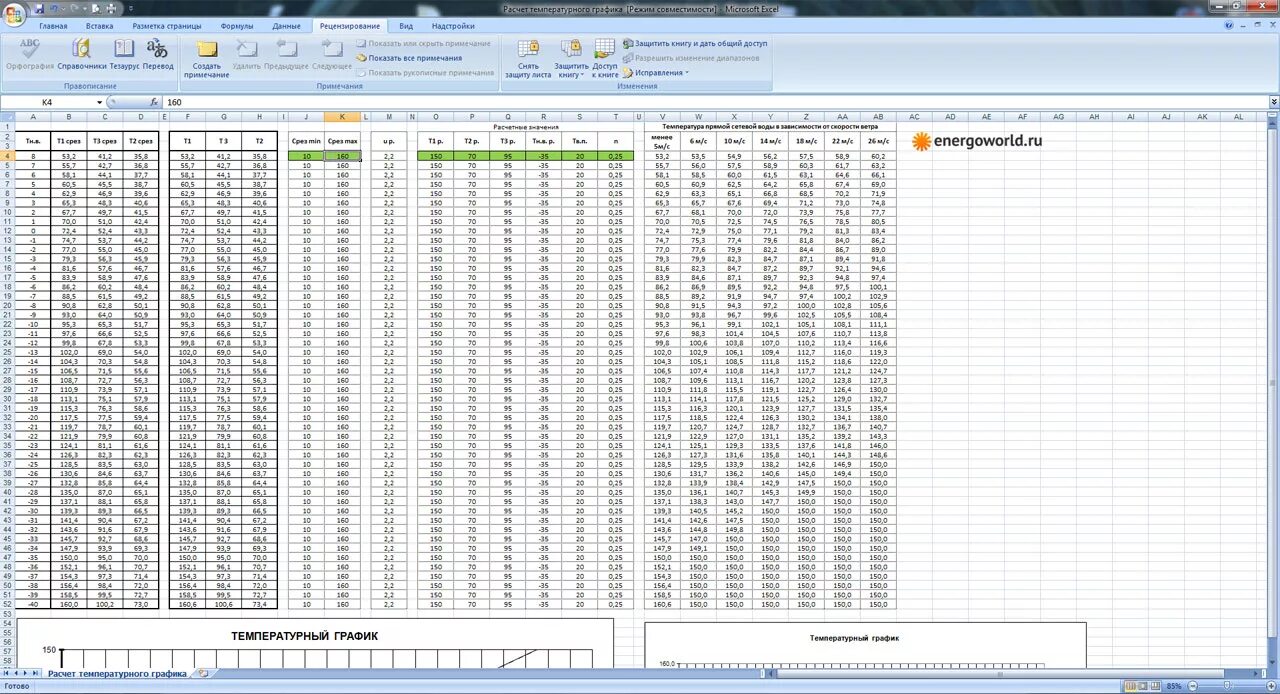Open the Главная ribbon tab
This screenshot has width=1280, height=694.
point(54,26)
